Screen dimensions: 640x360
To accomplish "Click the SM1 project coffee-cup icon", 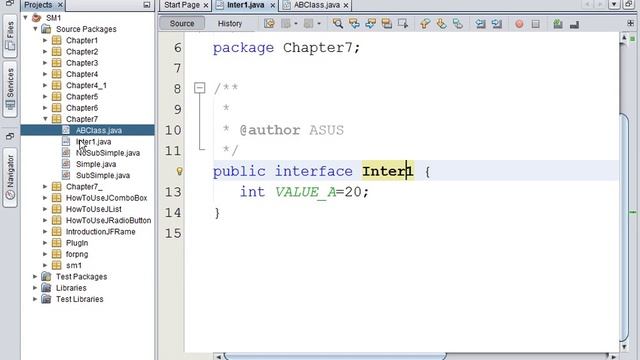I will point(37,18).
